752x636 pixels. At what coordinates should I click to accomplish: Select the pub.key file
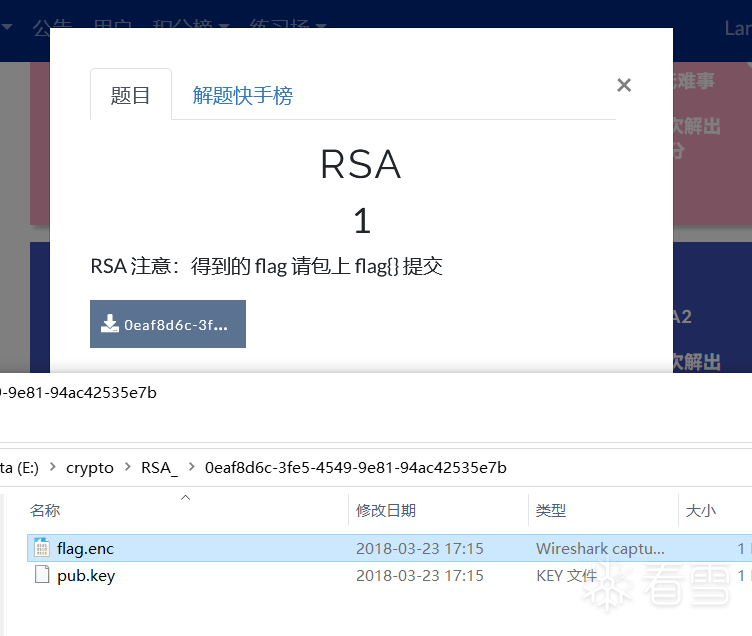[x=86, y=575]
